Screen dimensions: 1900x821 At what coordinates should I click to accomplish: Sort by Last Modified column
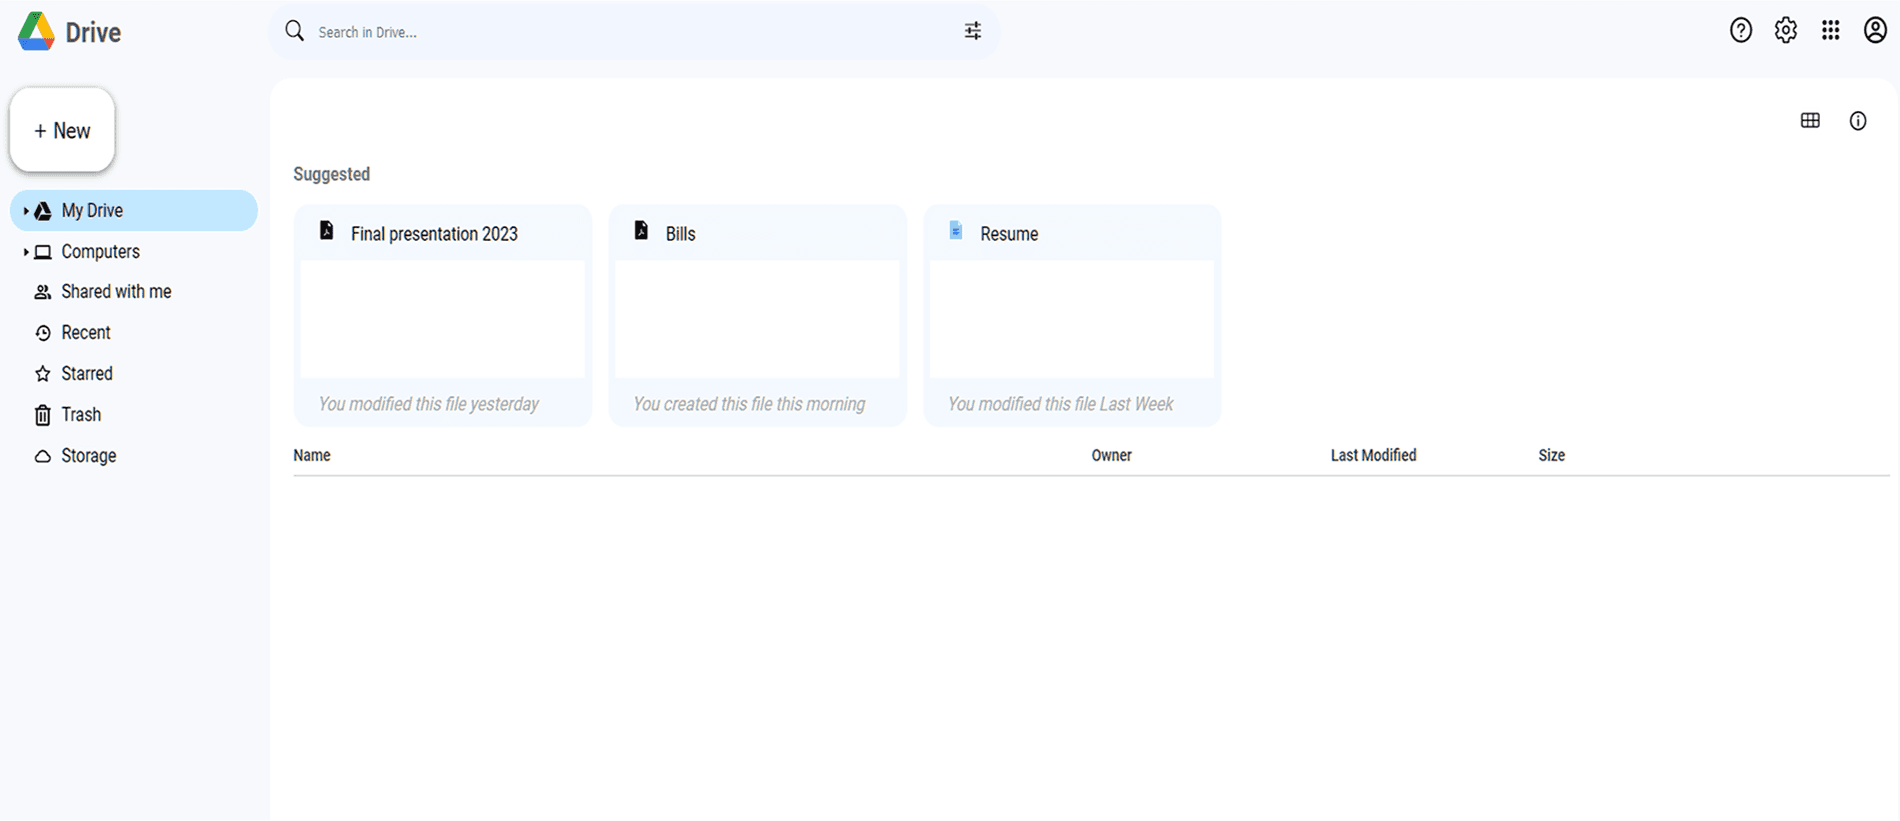[1372, 455]
